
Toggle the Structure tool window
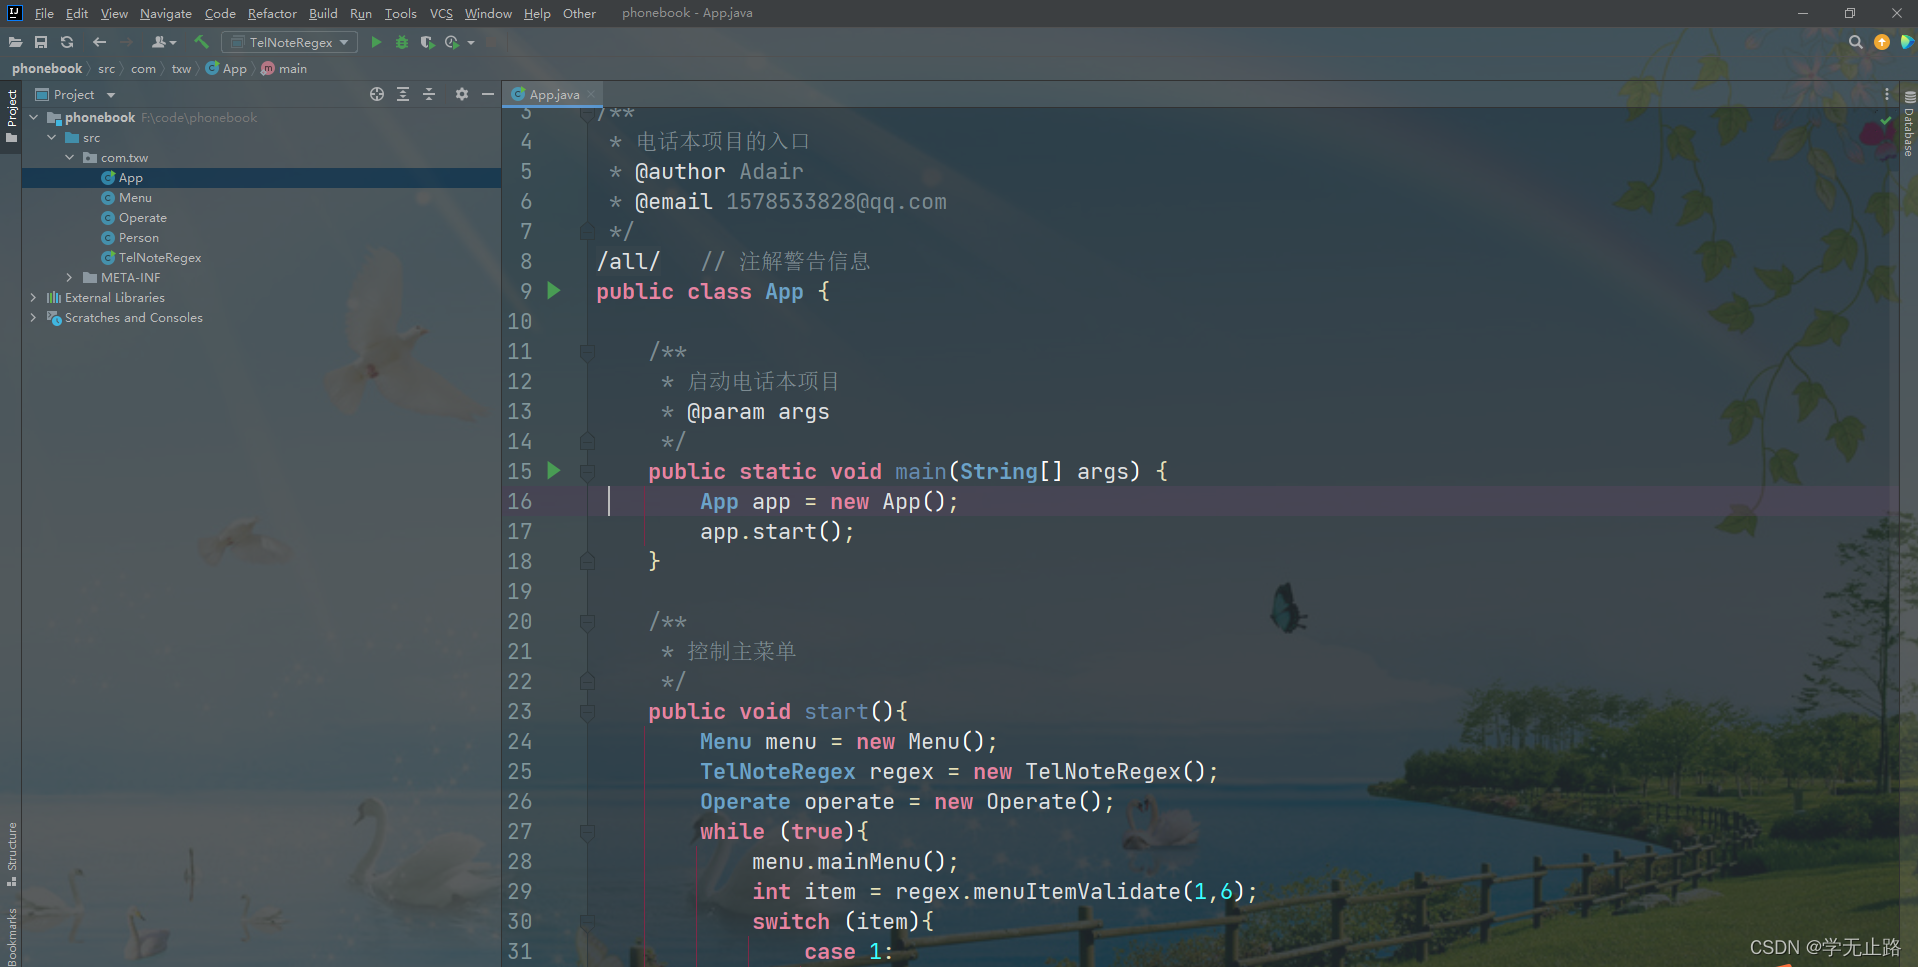click(11, 853)
